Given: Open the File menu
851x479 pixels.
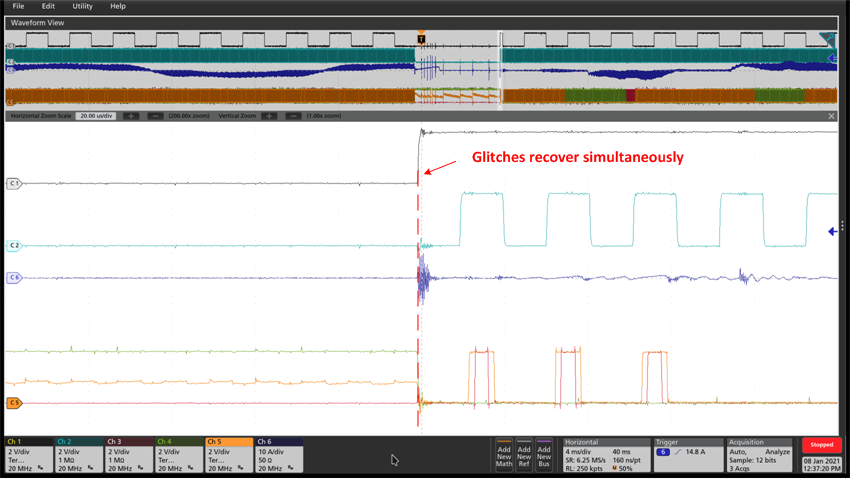Looking at the screenshot, I should pos(18,6).
